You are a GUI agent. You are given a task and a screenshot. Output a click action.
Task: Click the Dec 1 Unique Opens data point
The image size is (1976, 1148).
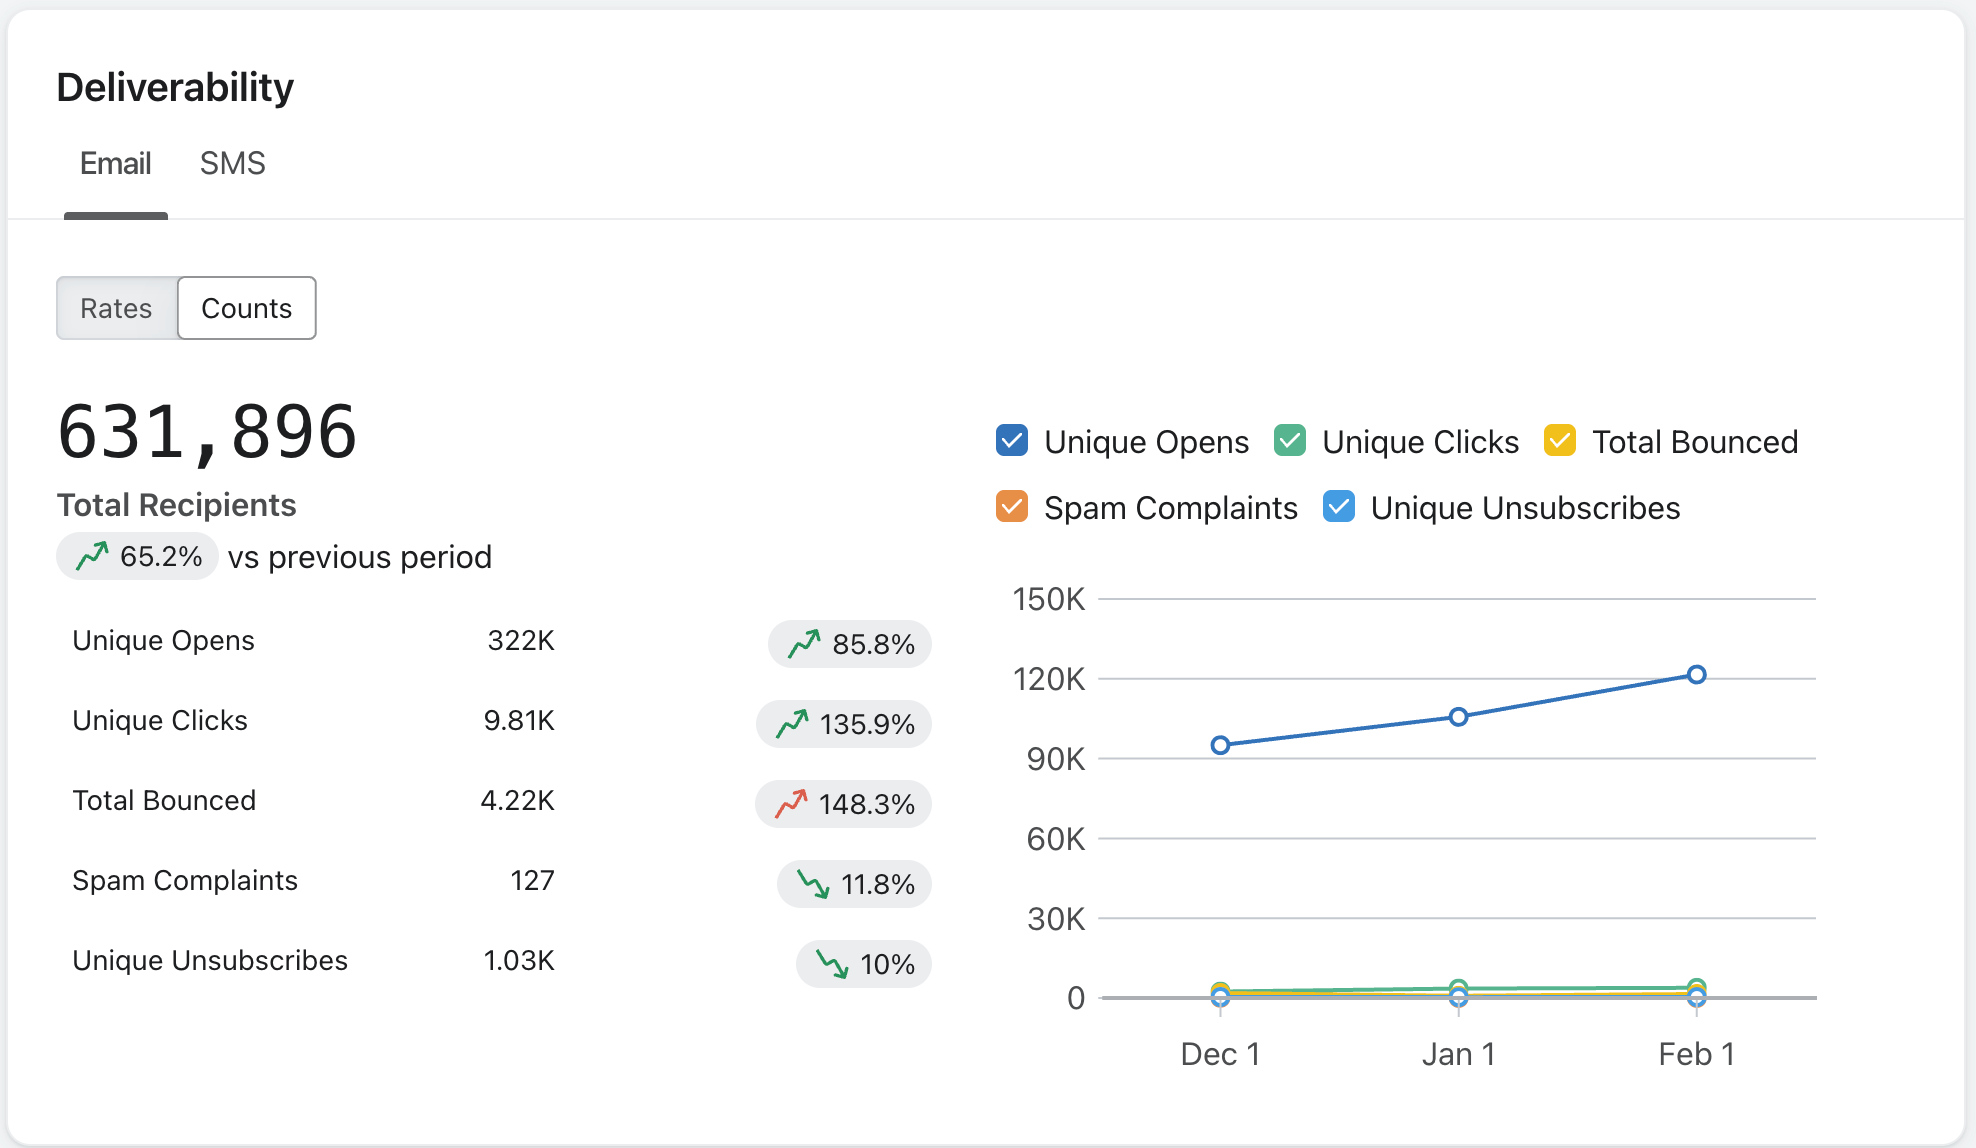(x=1220, y=745)
